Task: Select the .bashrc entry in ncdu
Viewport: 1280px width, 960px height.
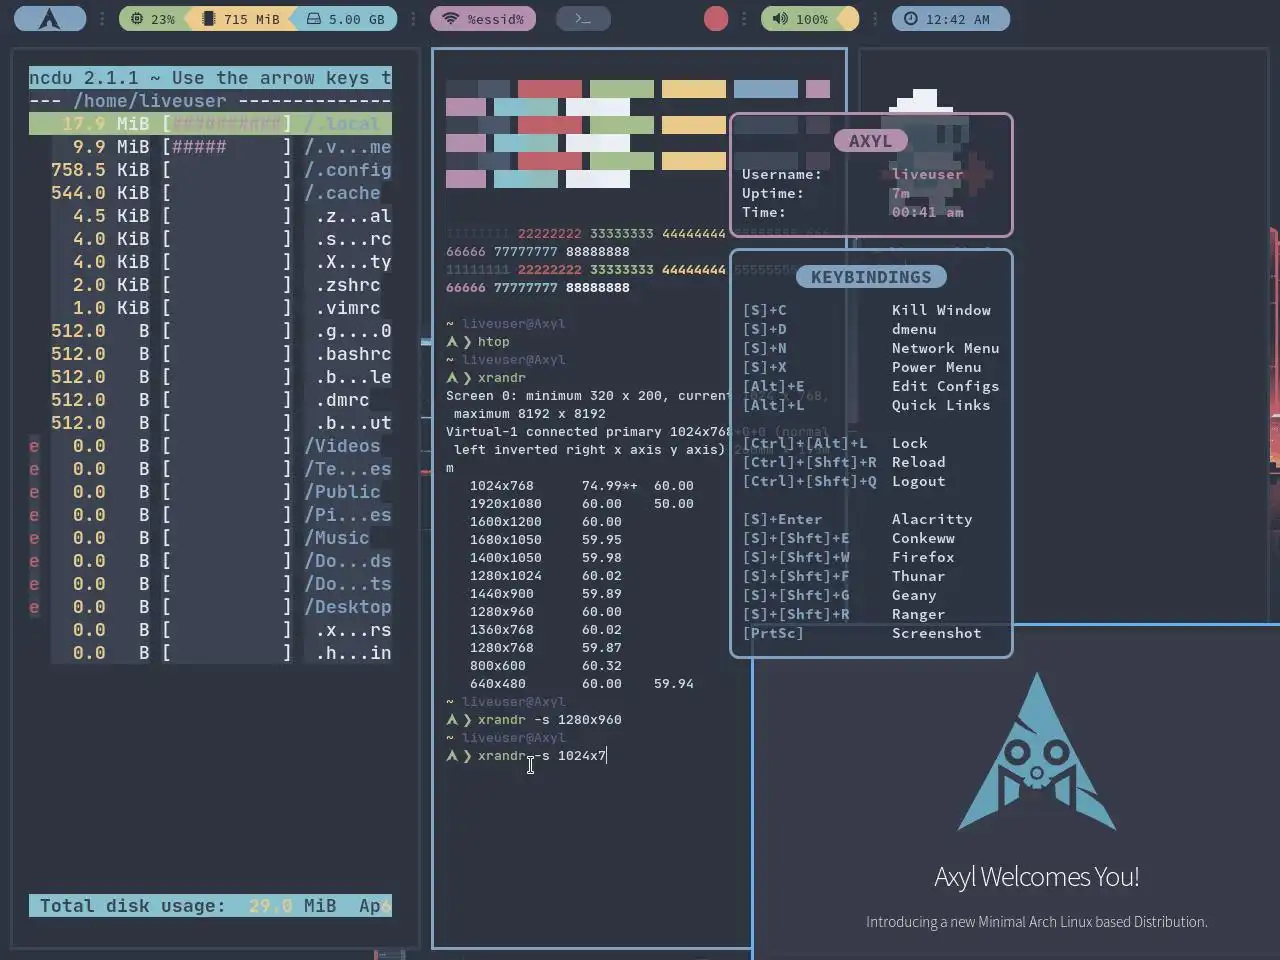Action: (210, 354)
